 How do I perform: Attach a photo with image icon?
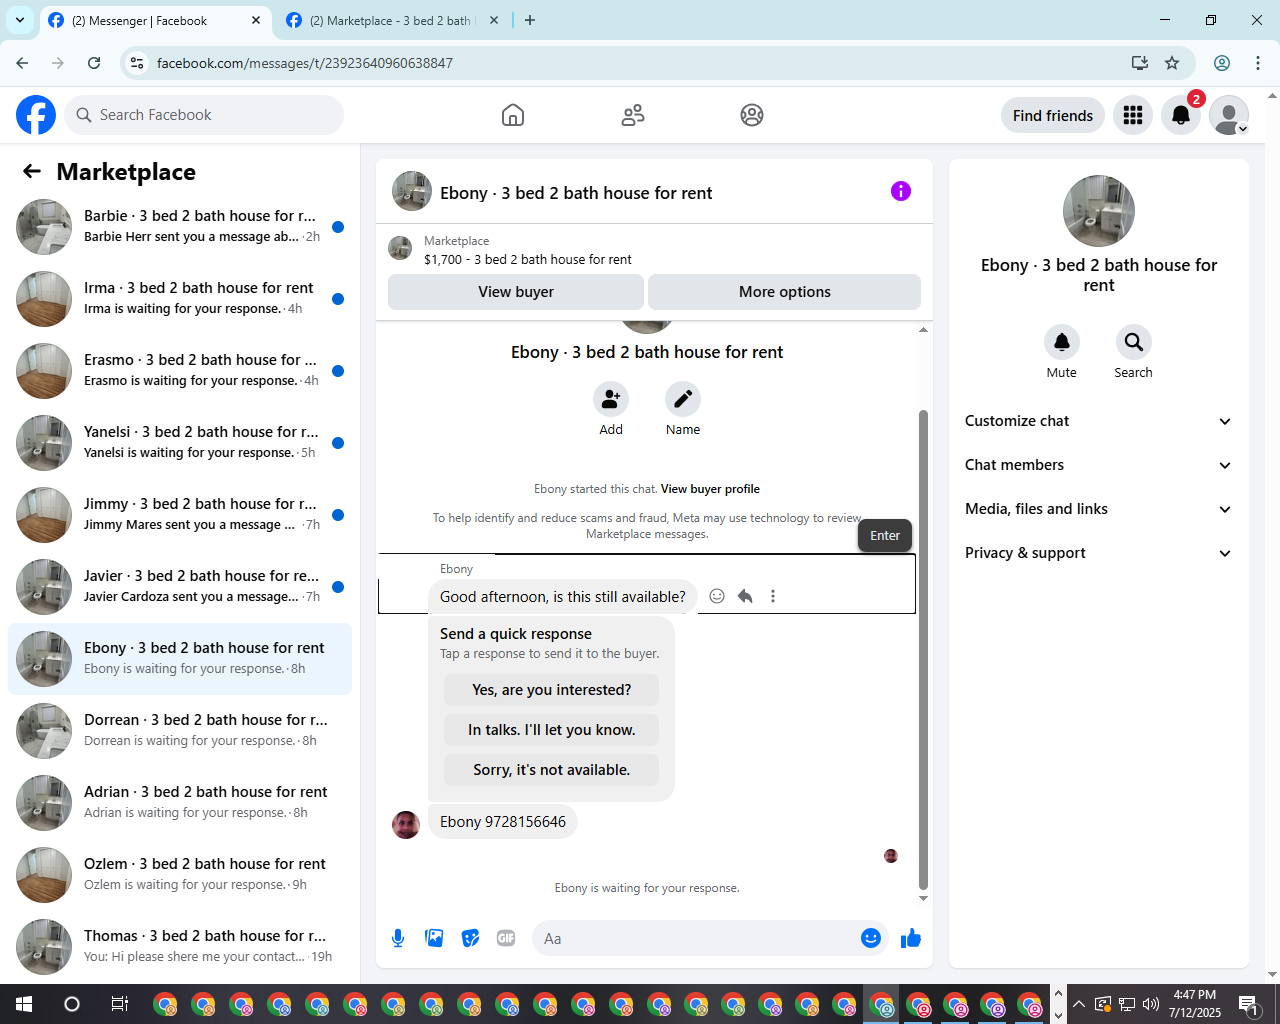434,938
